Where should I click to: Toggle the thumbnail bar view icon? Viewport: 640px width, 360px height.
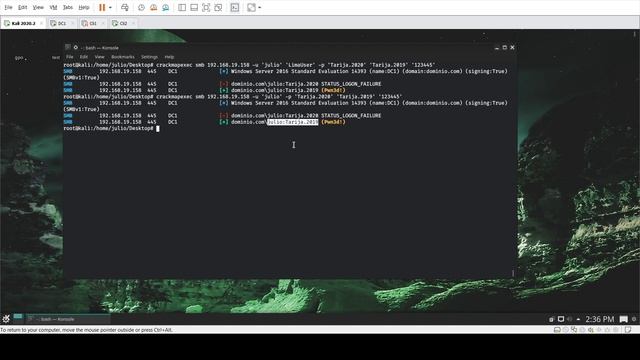(x=194, y=7)
